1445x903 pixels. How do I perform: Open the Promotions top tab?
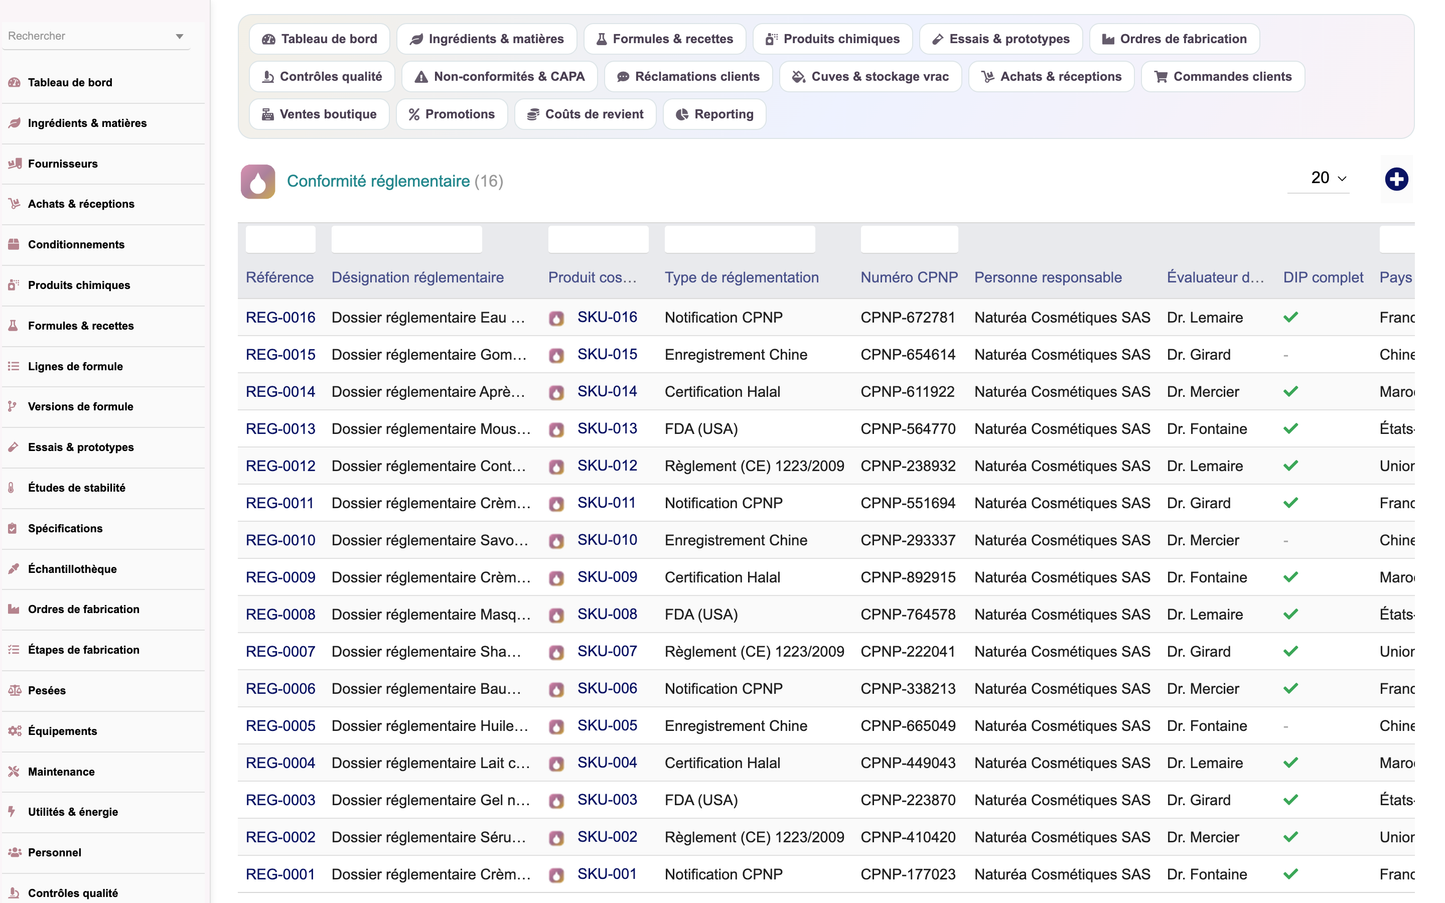tap(452, 114)
